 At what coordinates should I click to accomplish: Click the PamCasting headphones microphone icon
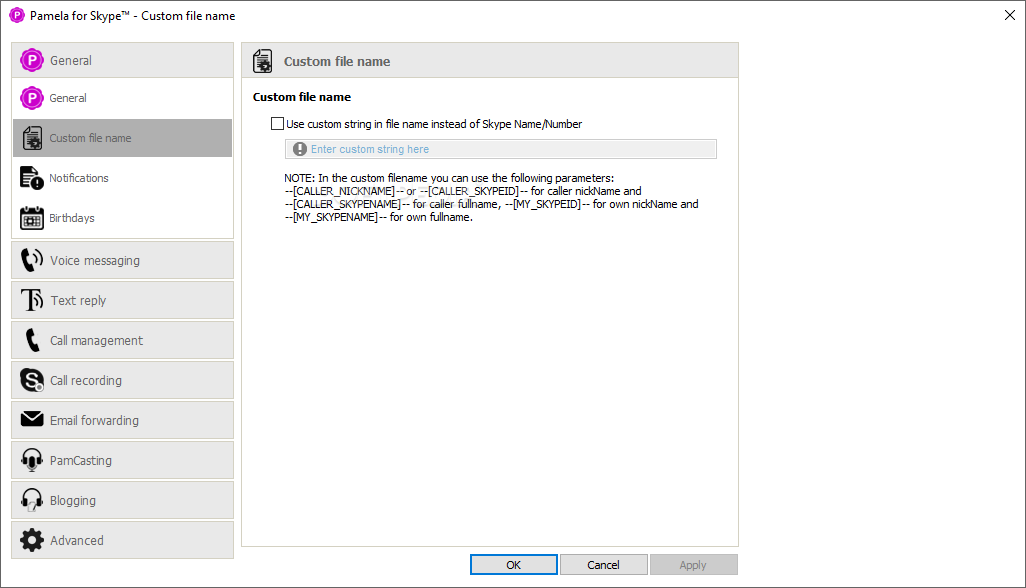pyautogui.click(x=31, y=460)
